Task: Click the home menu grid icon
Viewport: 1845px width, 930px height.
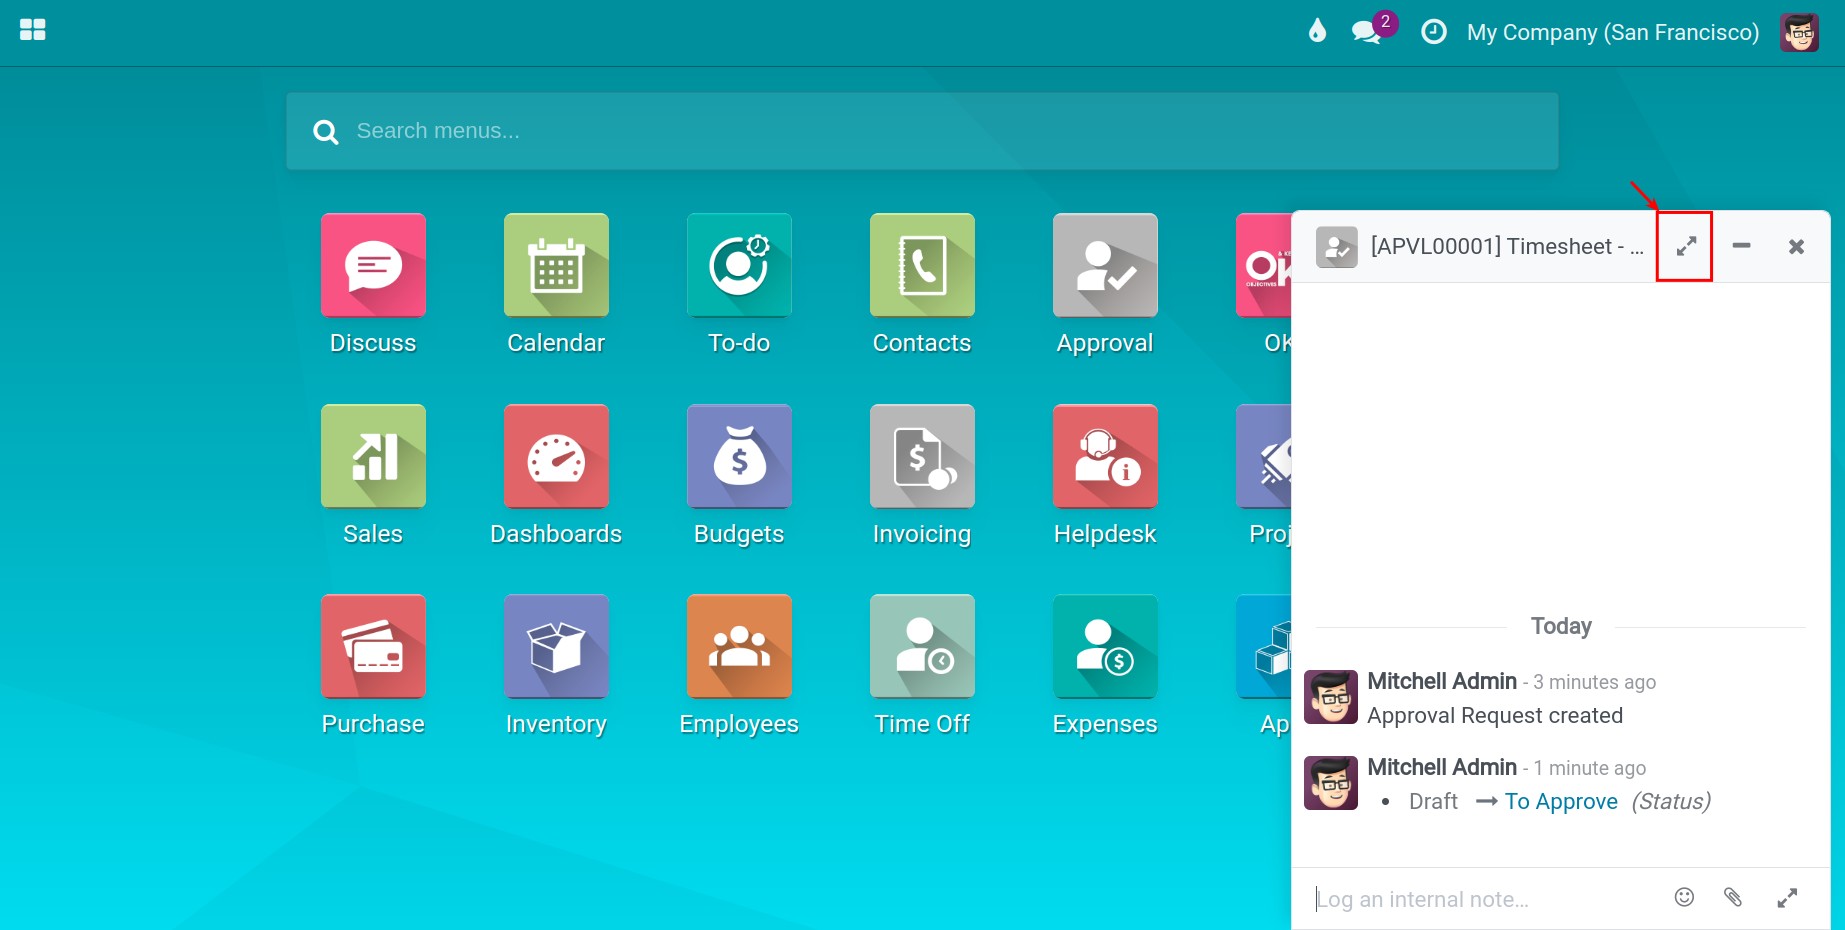Action: [33, 30]
